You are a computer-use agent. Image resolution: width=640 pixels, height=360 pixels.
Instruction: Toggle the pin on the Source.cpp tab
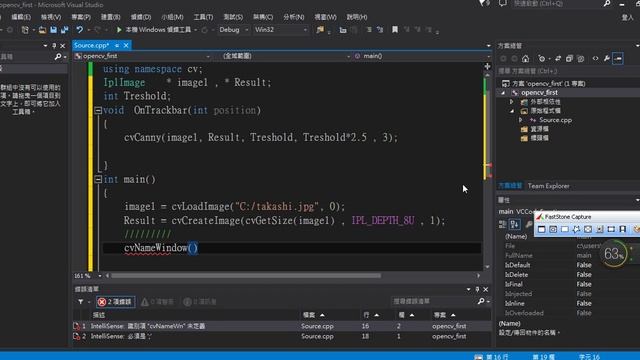(117, 45)
